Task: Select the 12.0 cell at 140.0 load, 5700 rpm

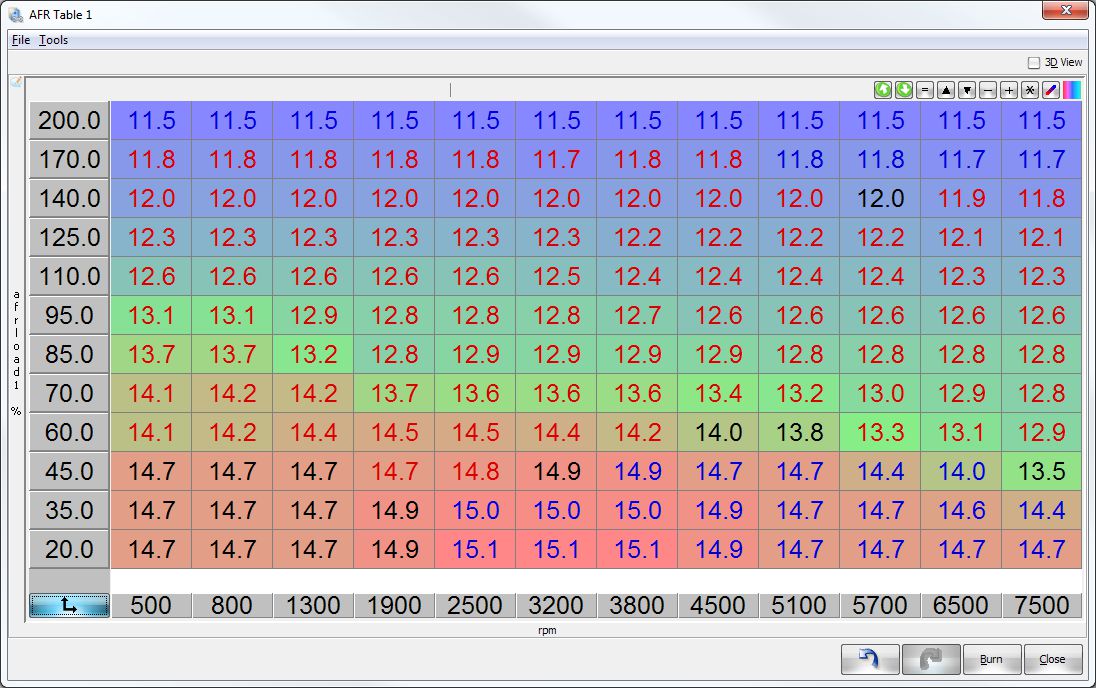Action: tap(880, 198)
